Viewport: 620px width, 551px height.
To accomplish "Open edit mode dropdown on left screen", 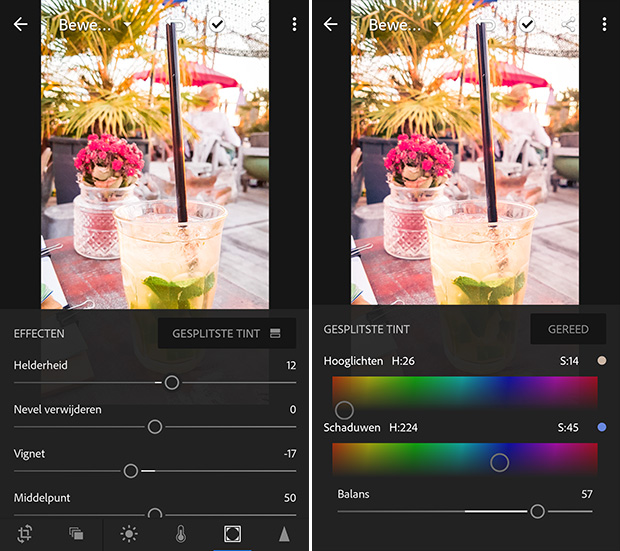I will click(127, 25).
